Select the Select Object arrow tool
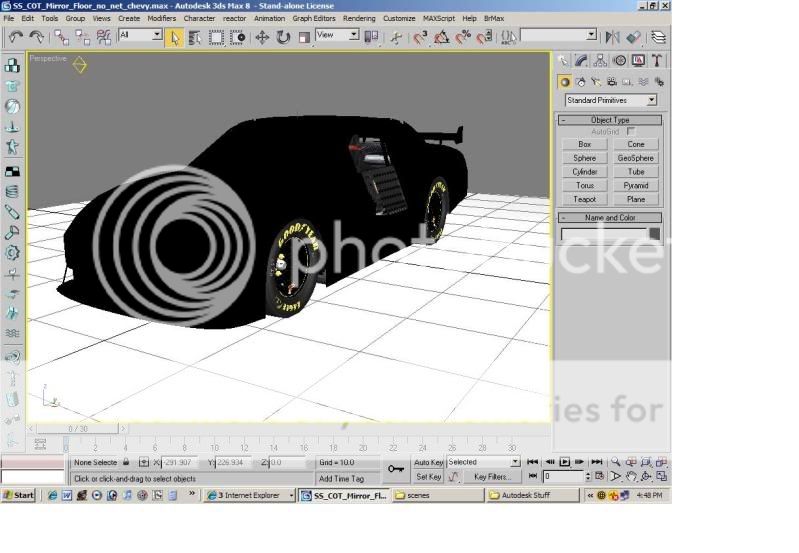Screen dimensions: 799x553 175,37
